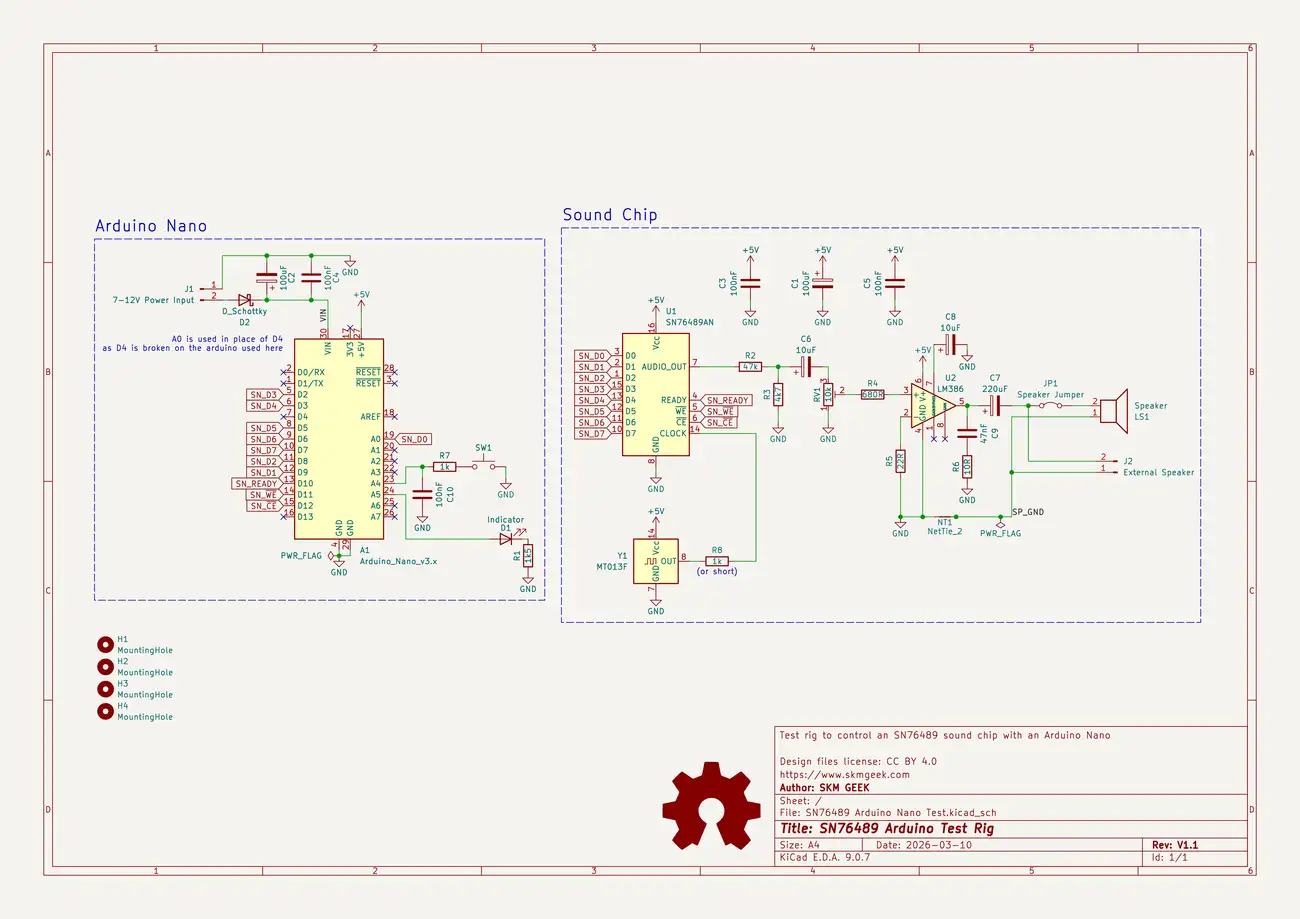Click the Indicator LED D1 symbol

(506, 539)
